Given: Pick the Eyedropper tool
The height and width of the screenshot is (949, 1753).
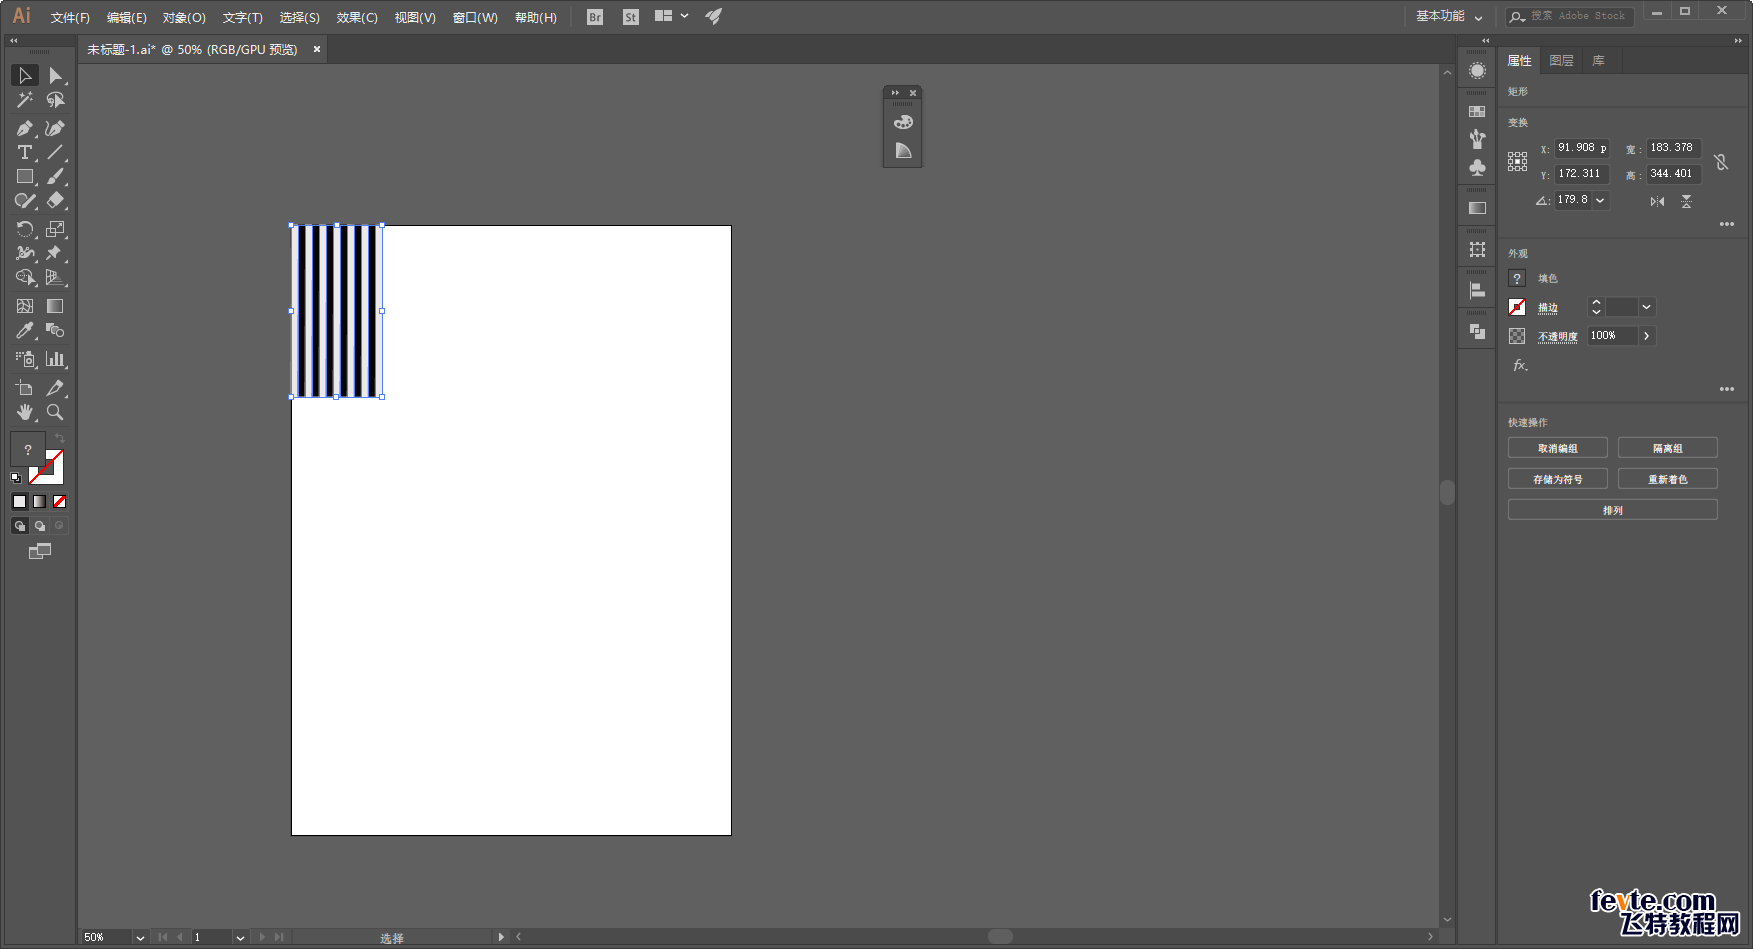Looking at the screenshot, I should (x=25, y=330).
